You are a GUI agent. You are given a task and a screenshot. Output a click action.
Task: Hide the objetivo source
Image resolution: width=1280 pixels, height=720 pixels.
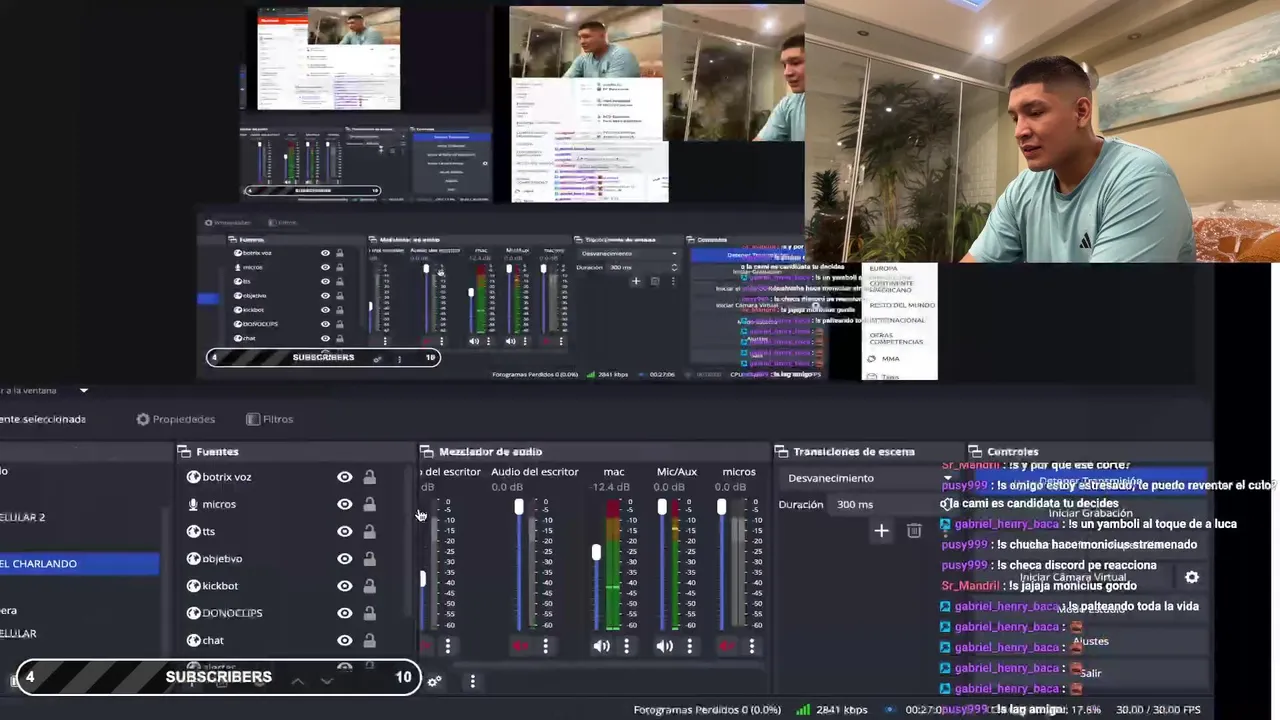(x=345, y=558)
